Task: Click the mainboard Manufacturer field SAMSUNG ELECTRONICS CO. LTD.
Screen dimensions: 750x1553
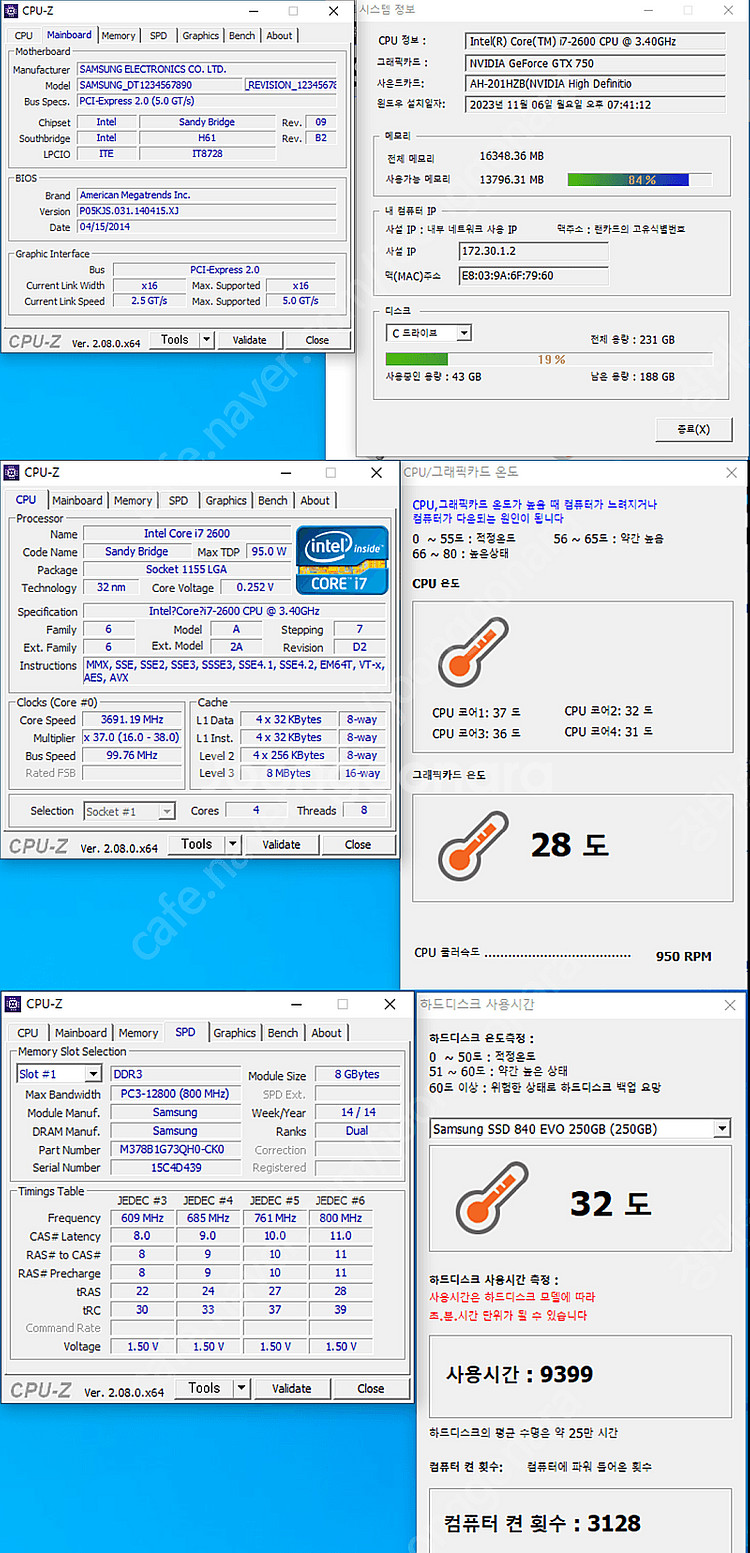Action: pyautogui.click(x=207, y=70)
